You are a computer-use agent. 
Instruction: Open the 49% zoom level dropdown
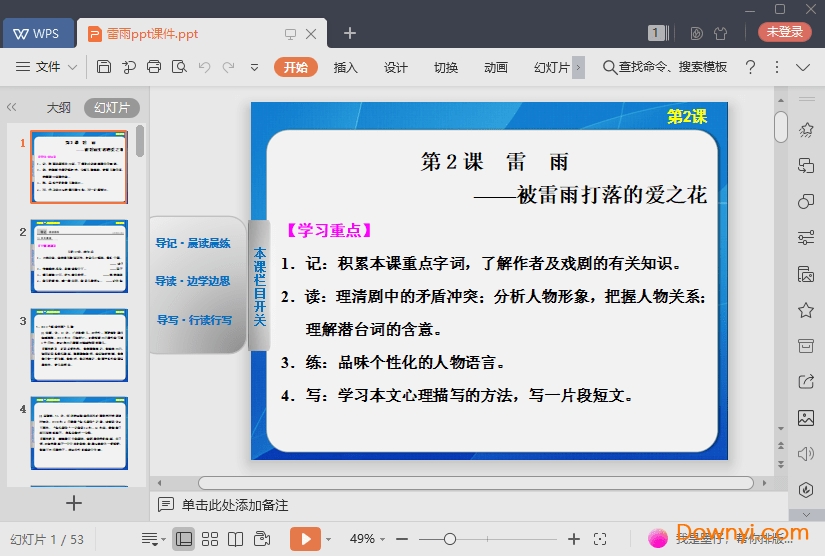pyautogui.click(x=367, y=539)
